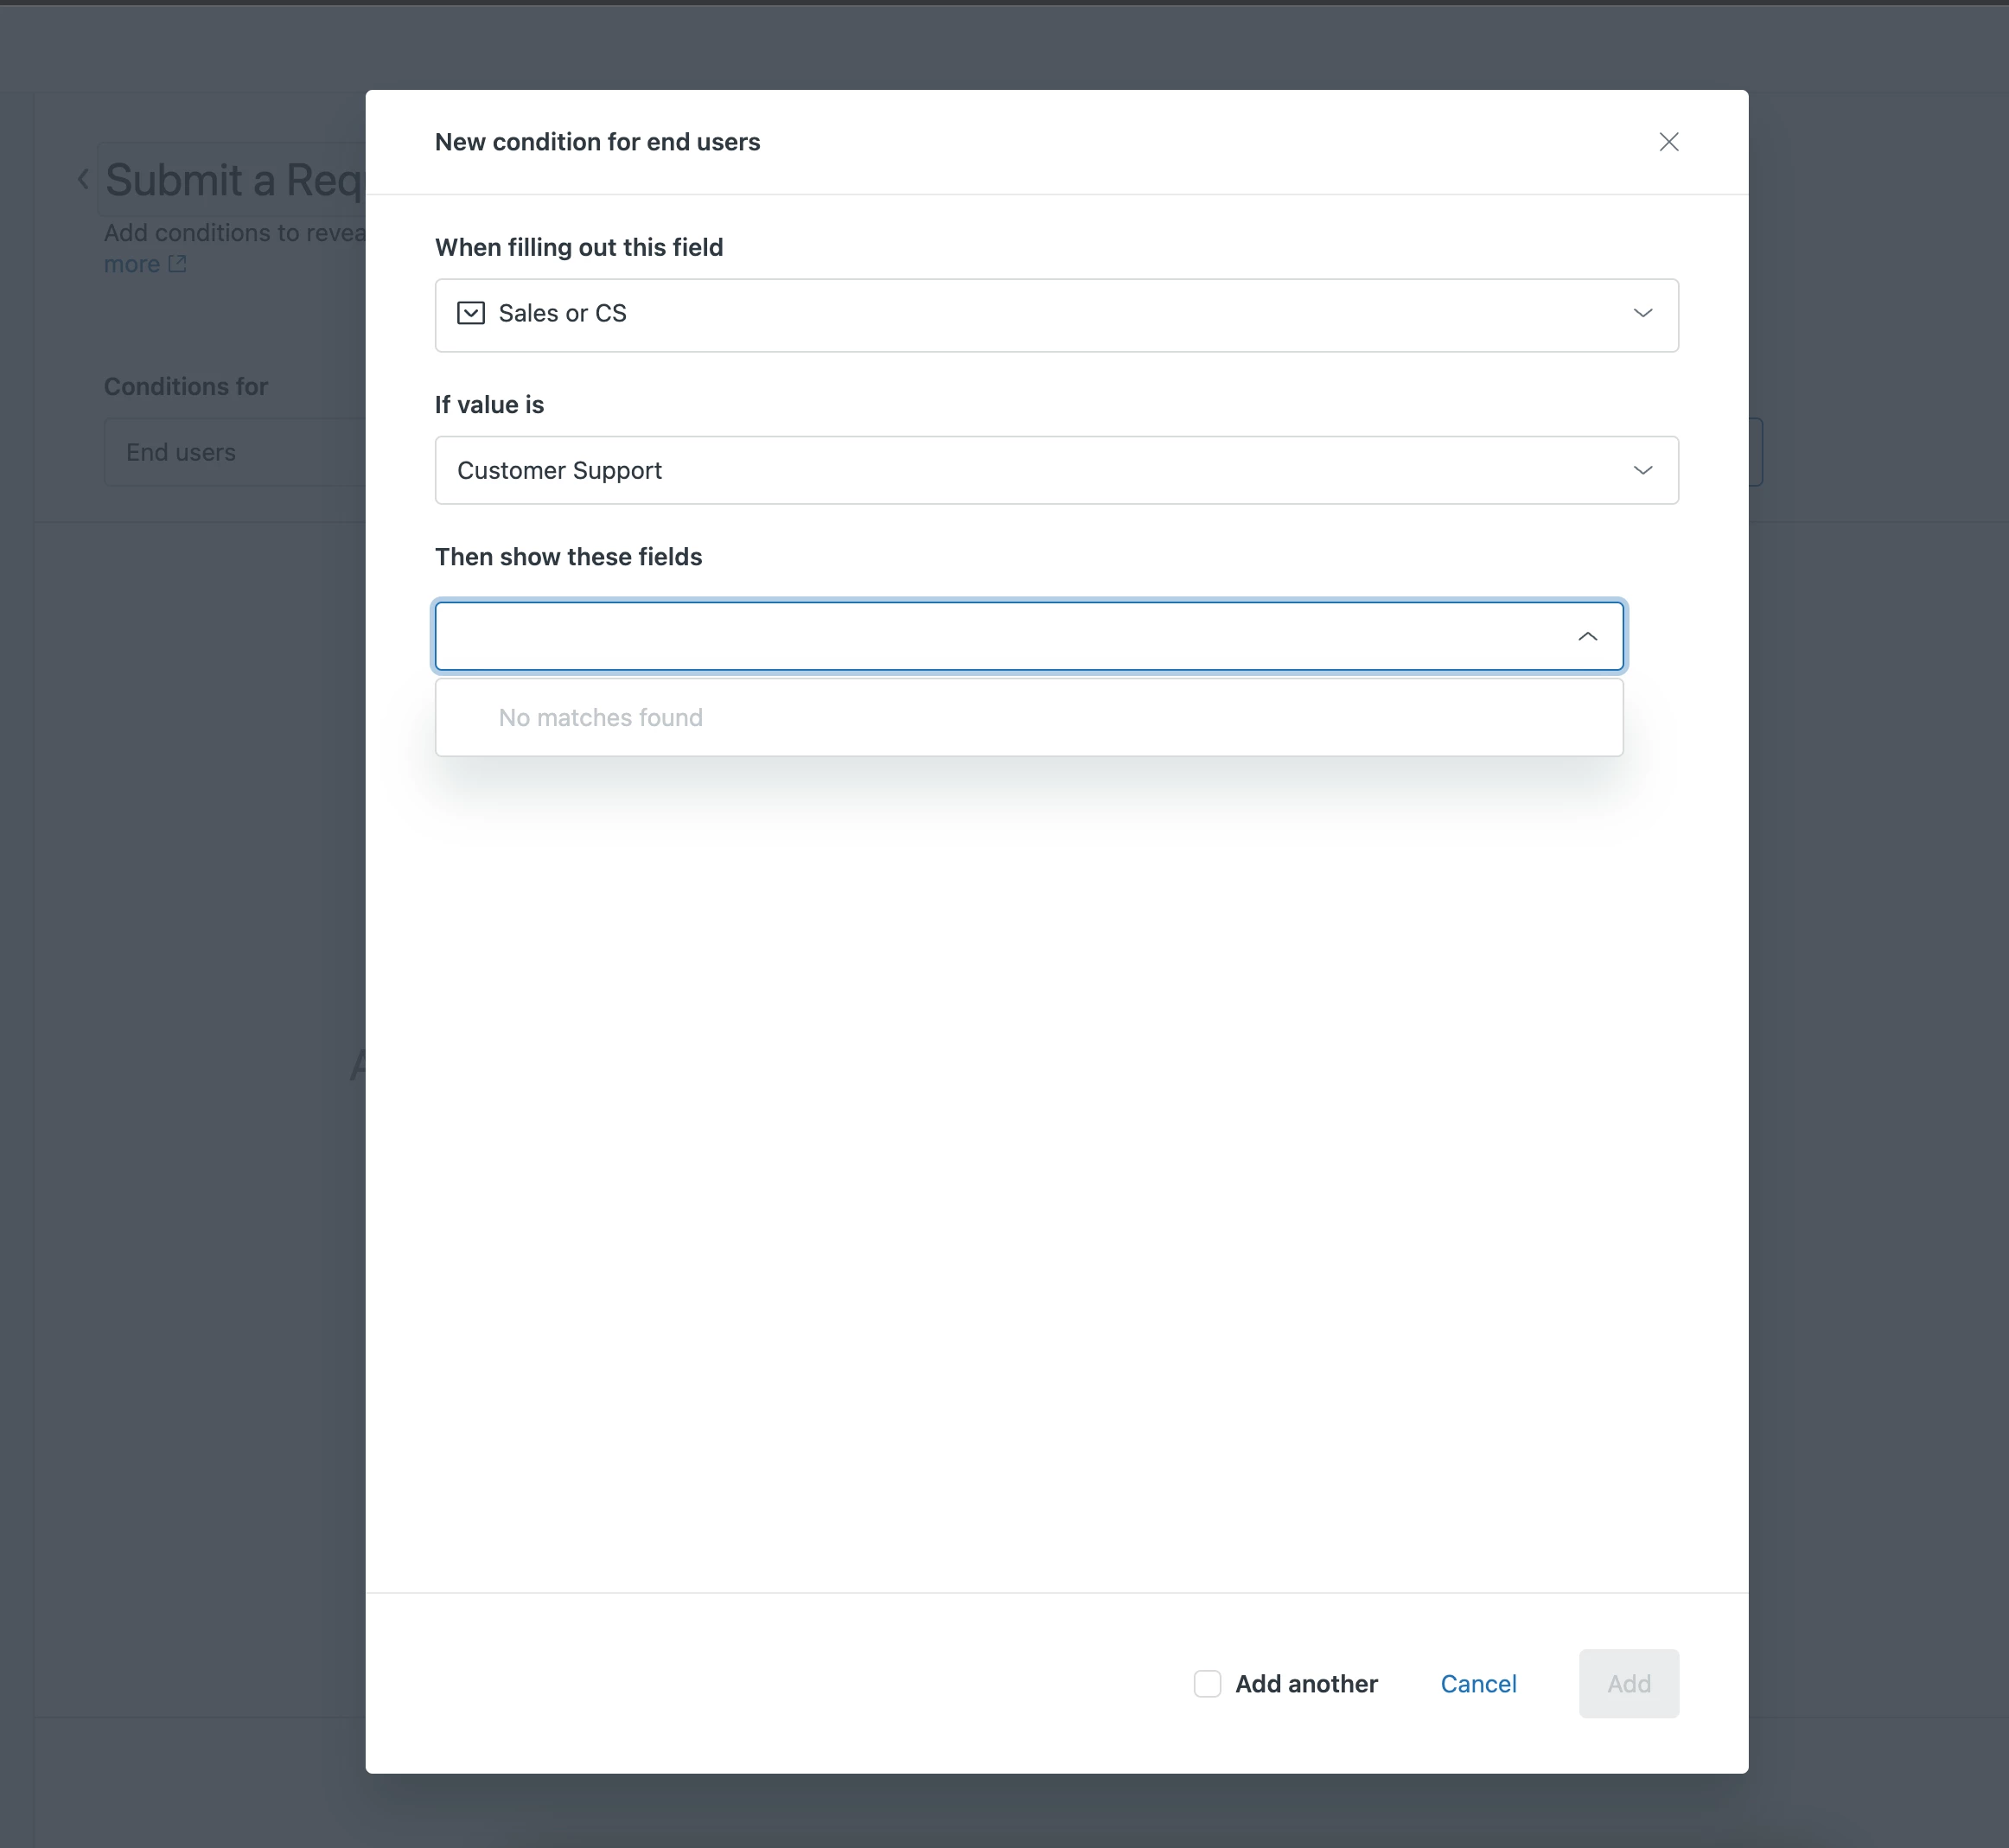Click the external link icon beside more
This screenshot has width=2009, height=1848.
(177, 264)
